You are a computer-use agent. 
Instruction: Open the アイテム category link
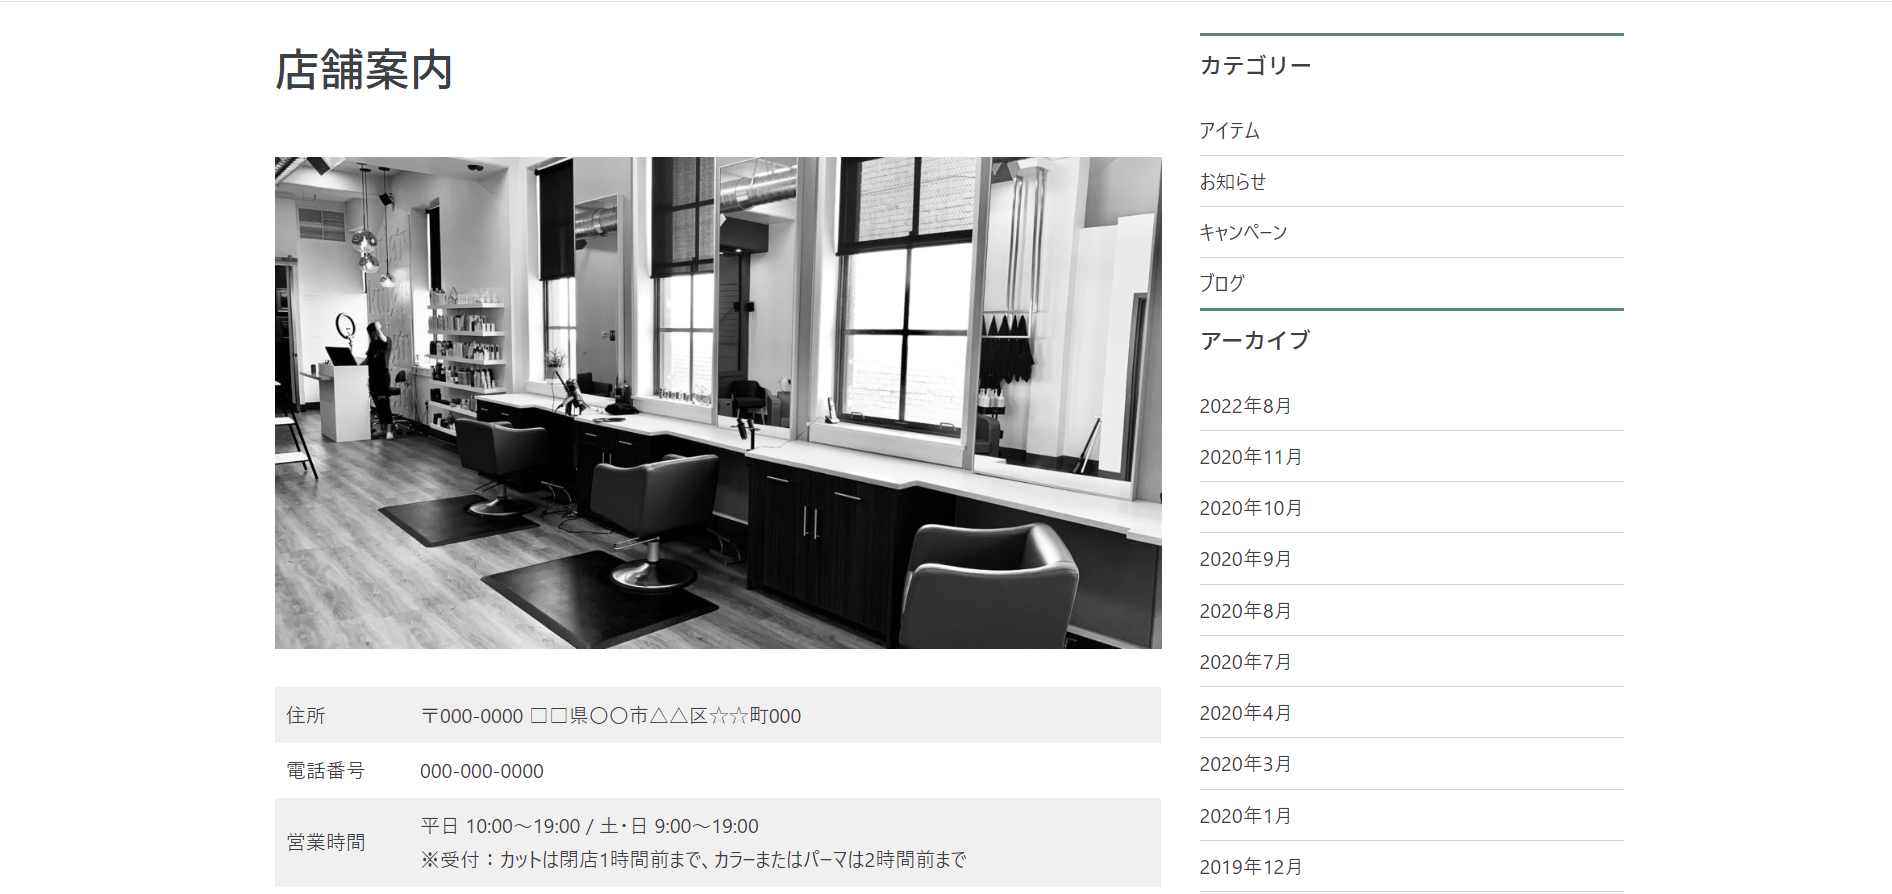1229,131
